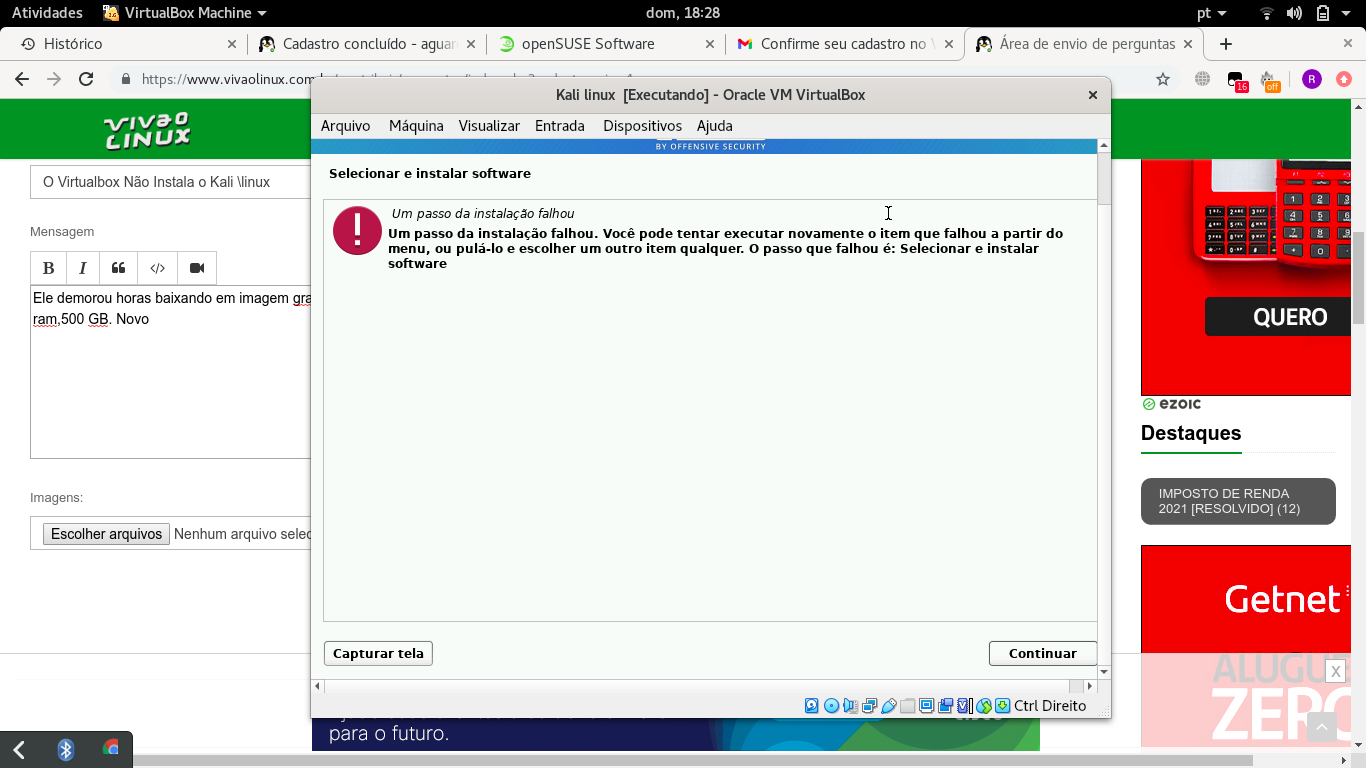Click the mouse integration icon in VirtualBox status bar
This screenshot has height=768, width=1366.
click(984, 706)
